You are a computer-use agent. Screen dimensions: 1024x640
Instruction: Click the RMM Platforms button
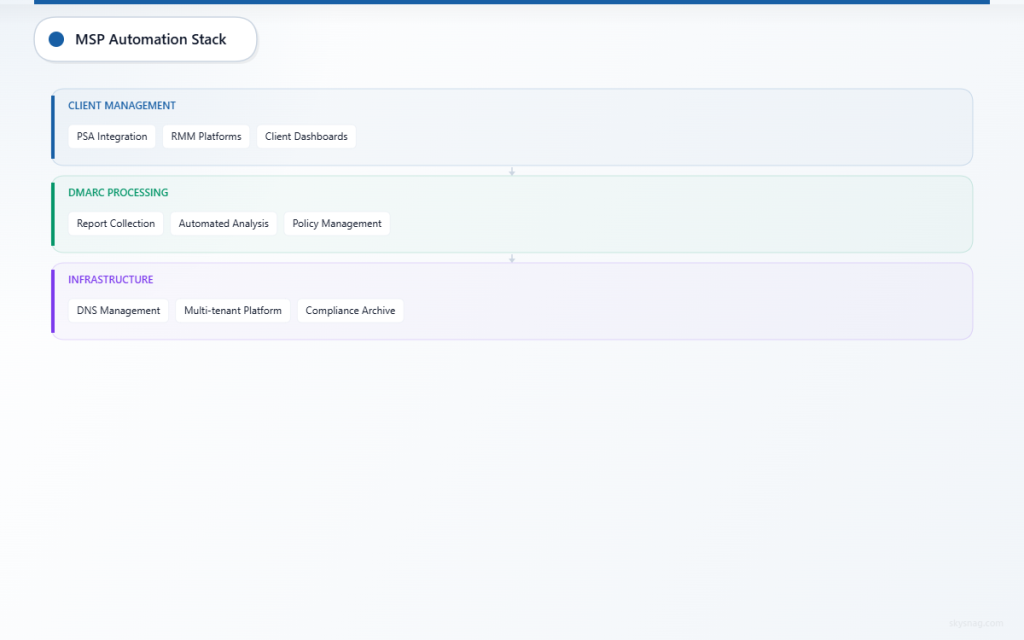[x=205, y=136]
